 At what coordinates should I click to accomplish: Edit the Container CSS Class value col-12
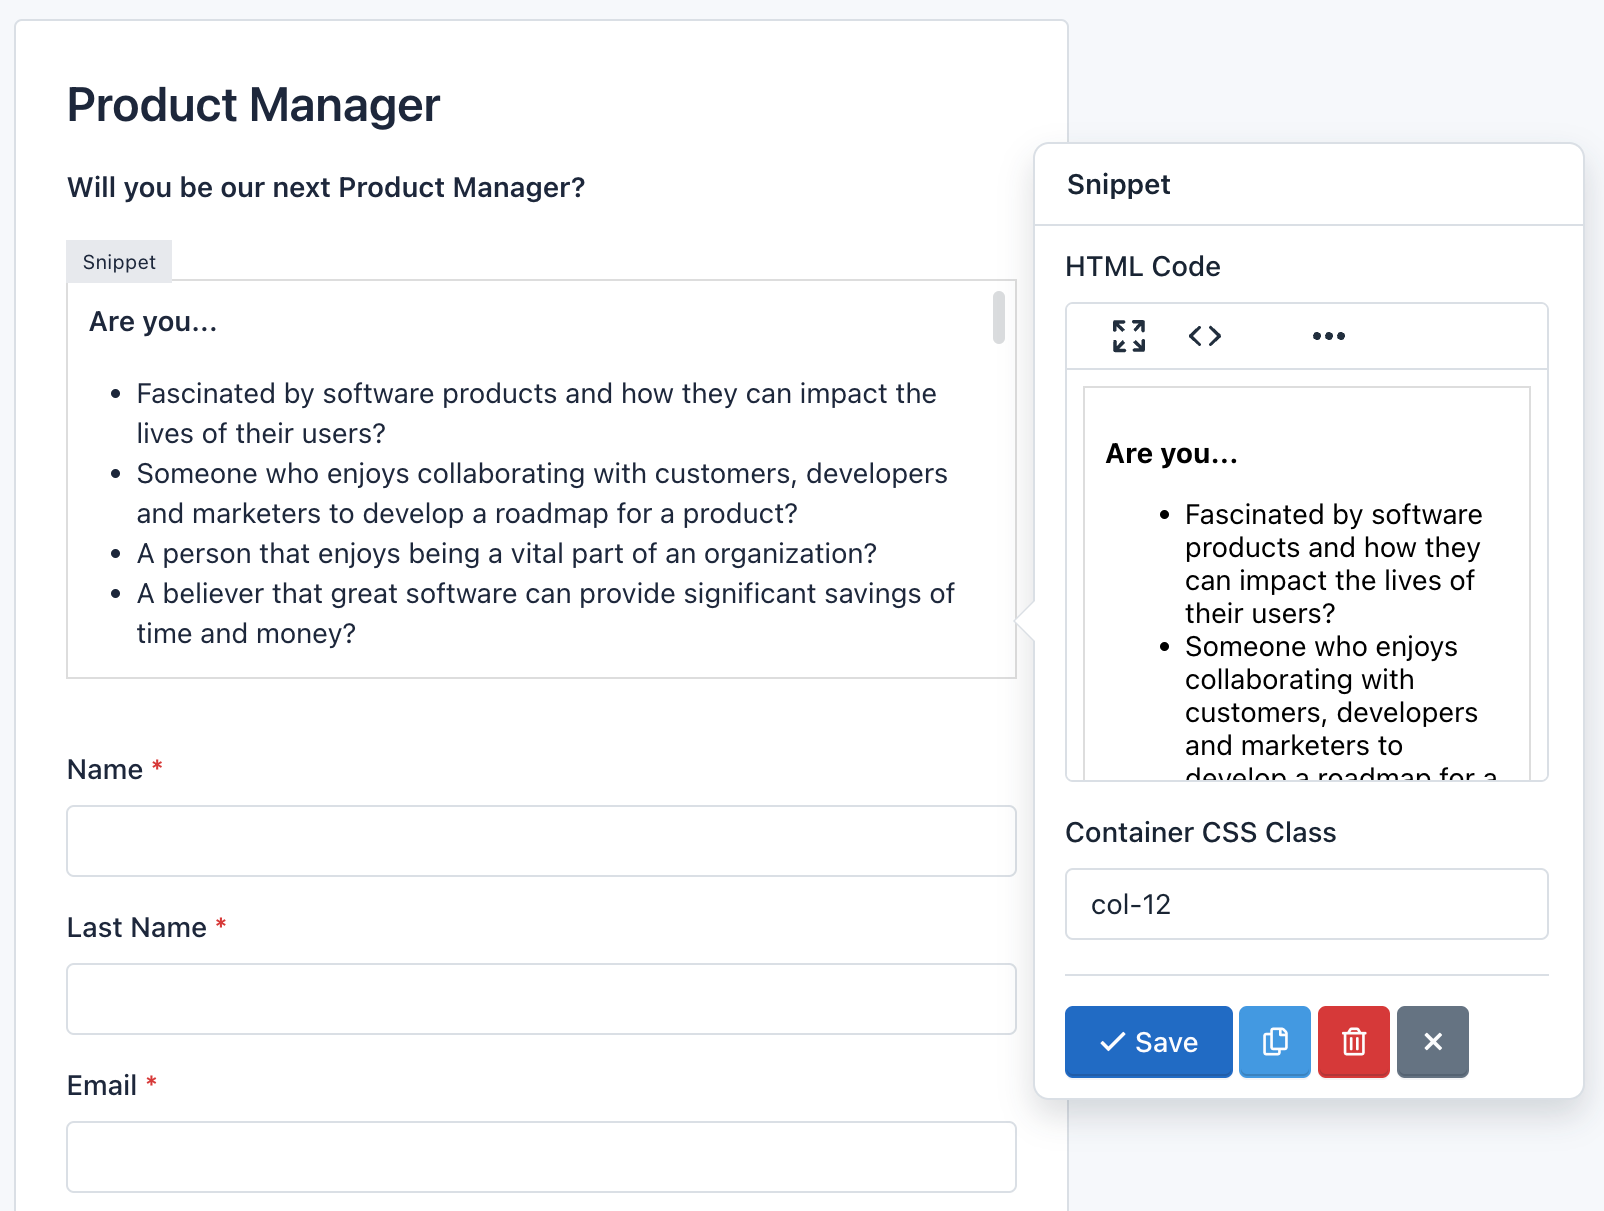[1306, 904]
